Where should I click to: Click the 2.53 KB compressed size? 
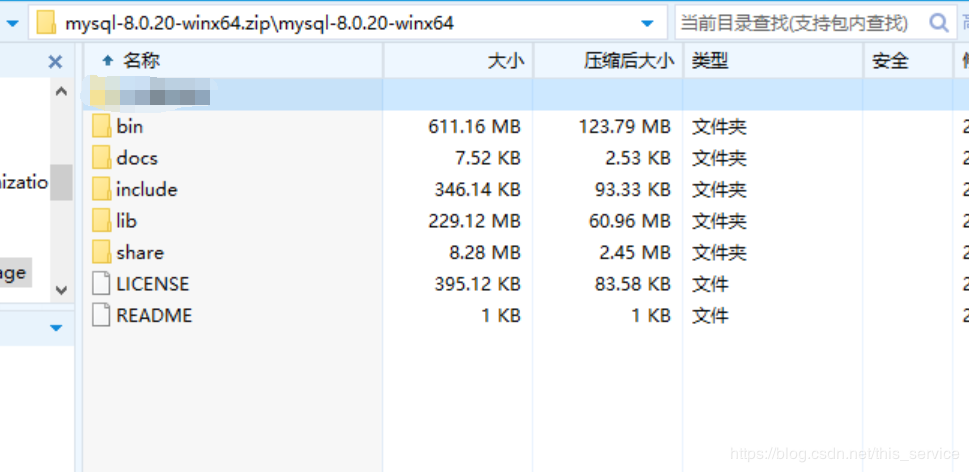[638, 158]
